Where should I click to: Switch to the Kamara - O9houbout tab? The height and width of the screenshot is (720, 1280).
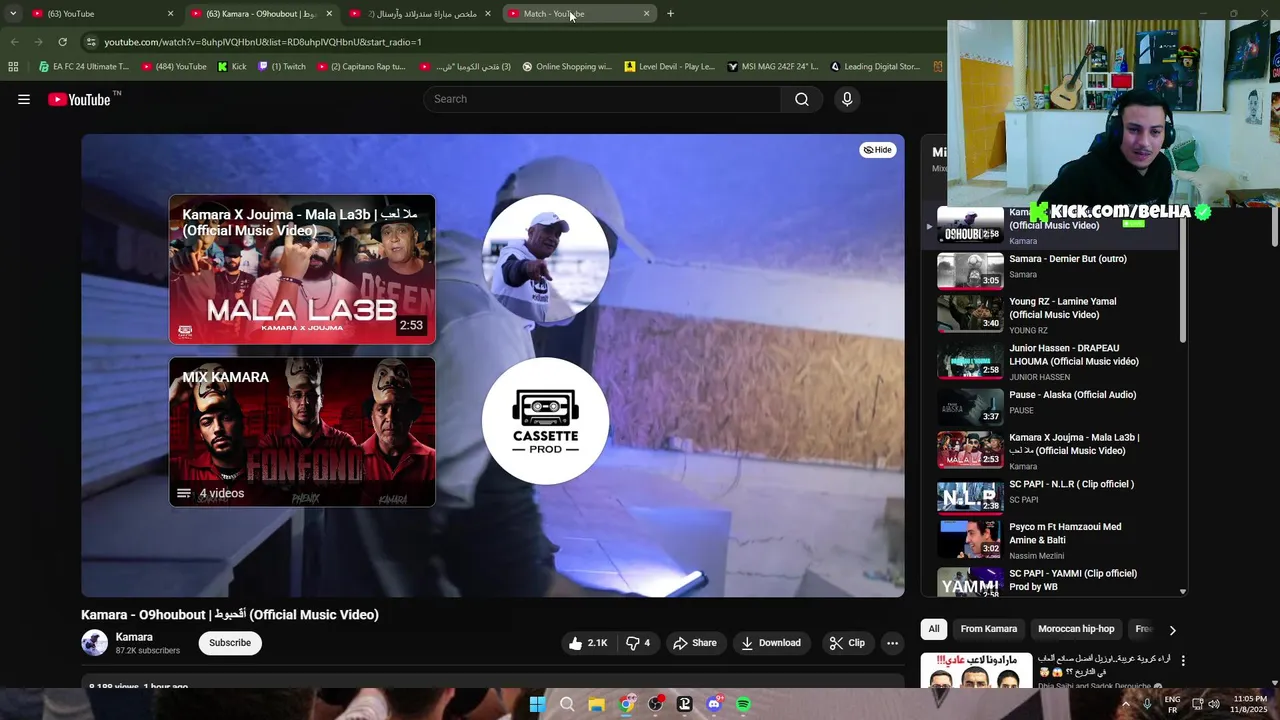pyautogui.click(x=261, y=14)
